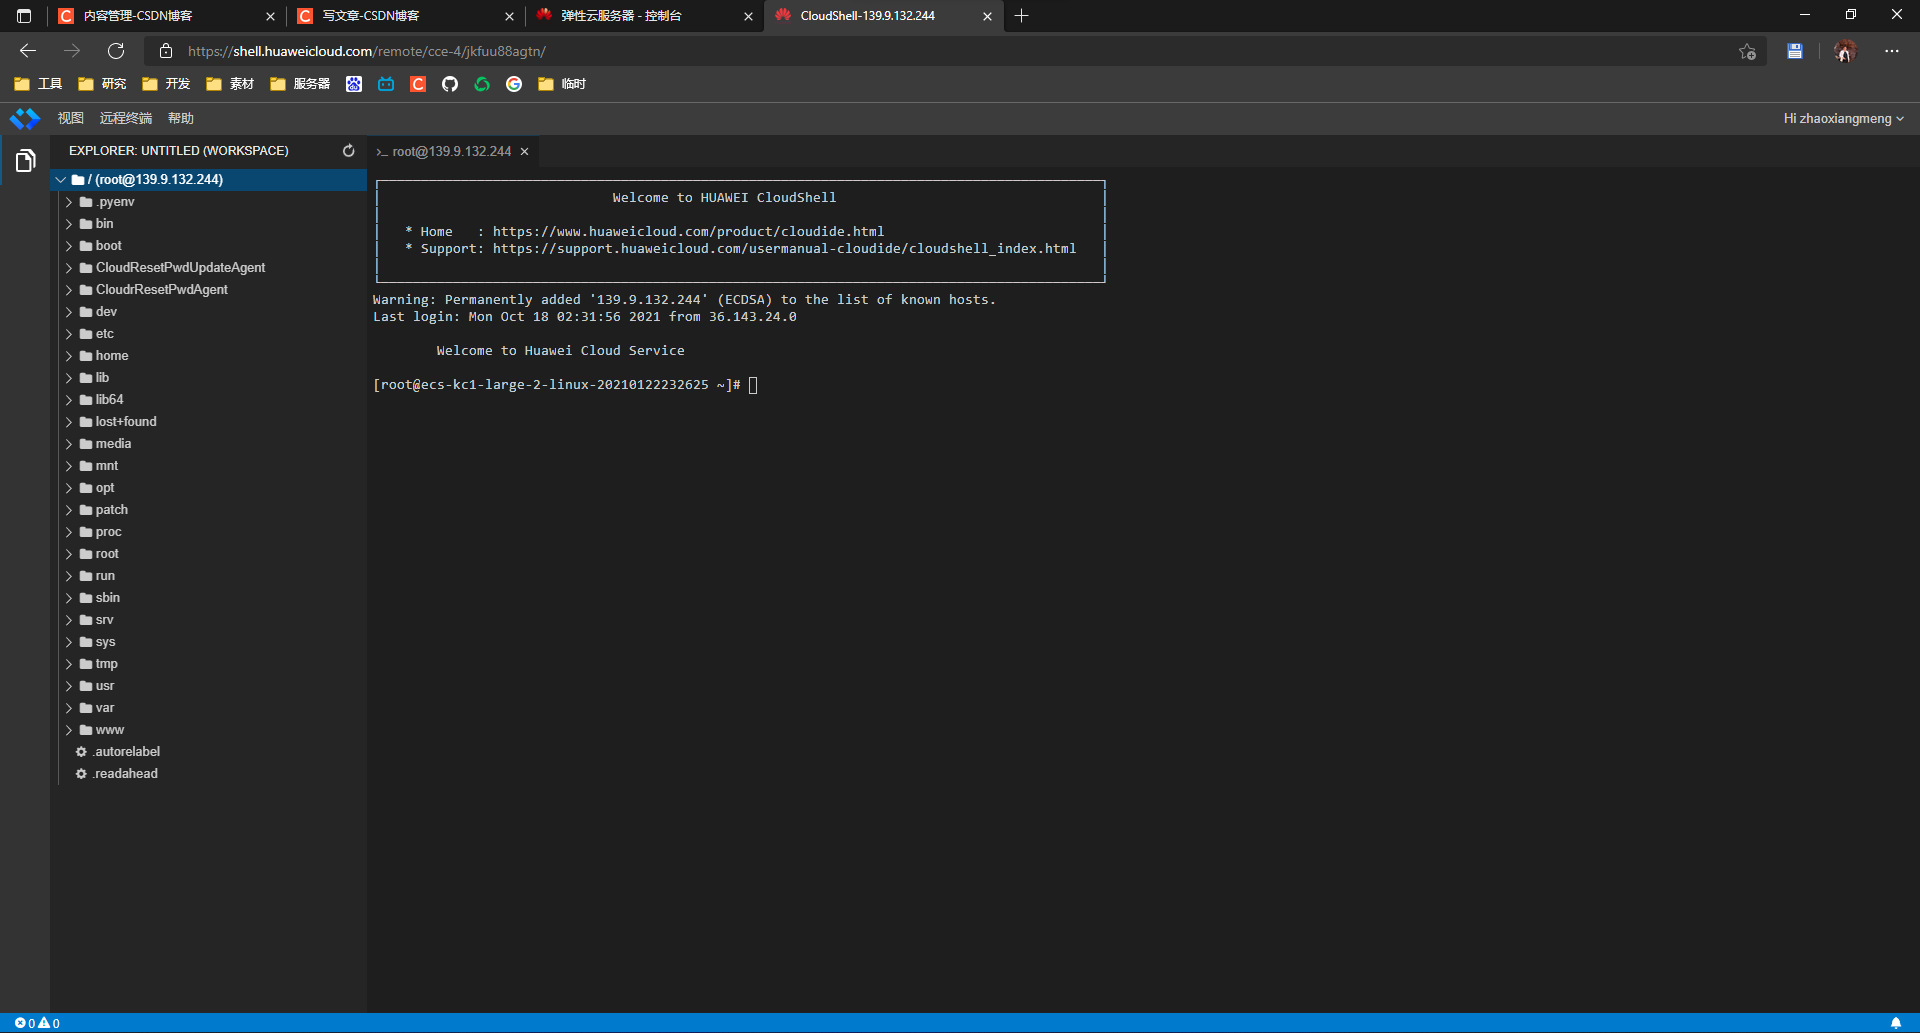Viewport: 1920px width, 1033px height.
Task: Open the 视图 menu
Action: [71, 119]
